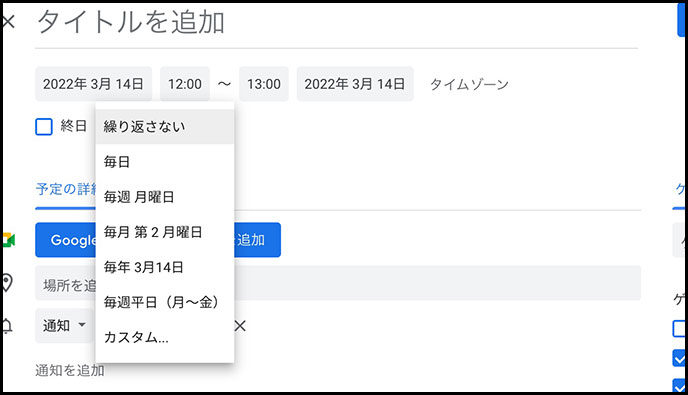Screen dimensions: 688x395
Task: Select 繰り返さない from the repeat menu
Action: [165, 127]
